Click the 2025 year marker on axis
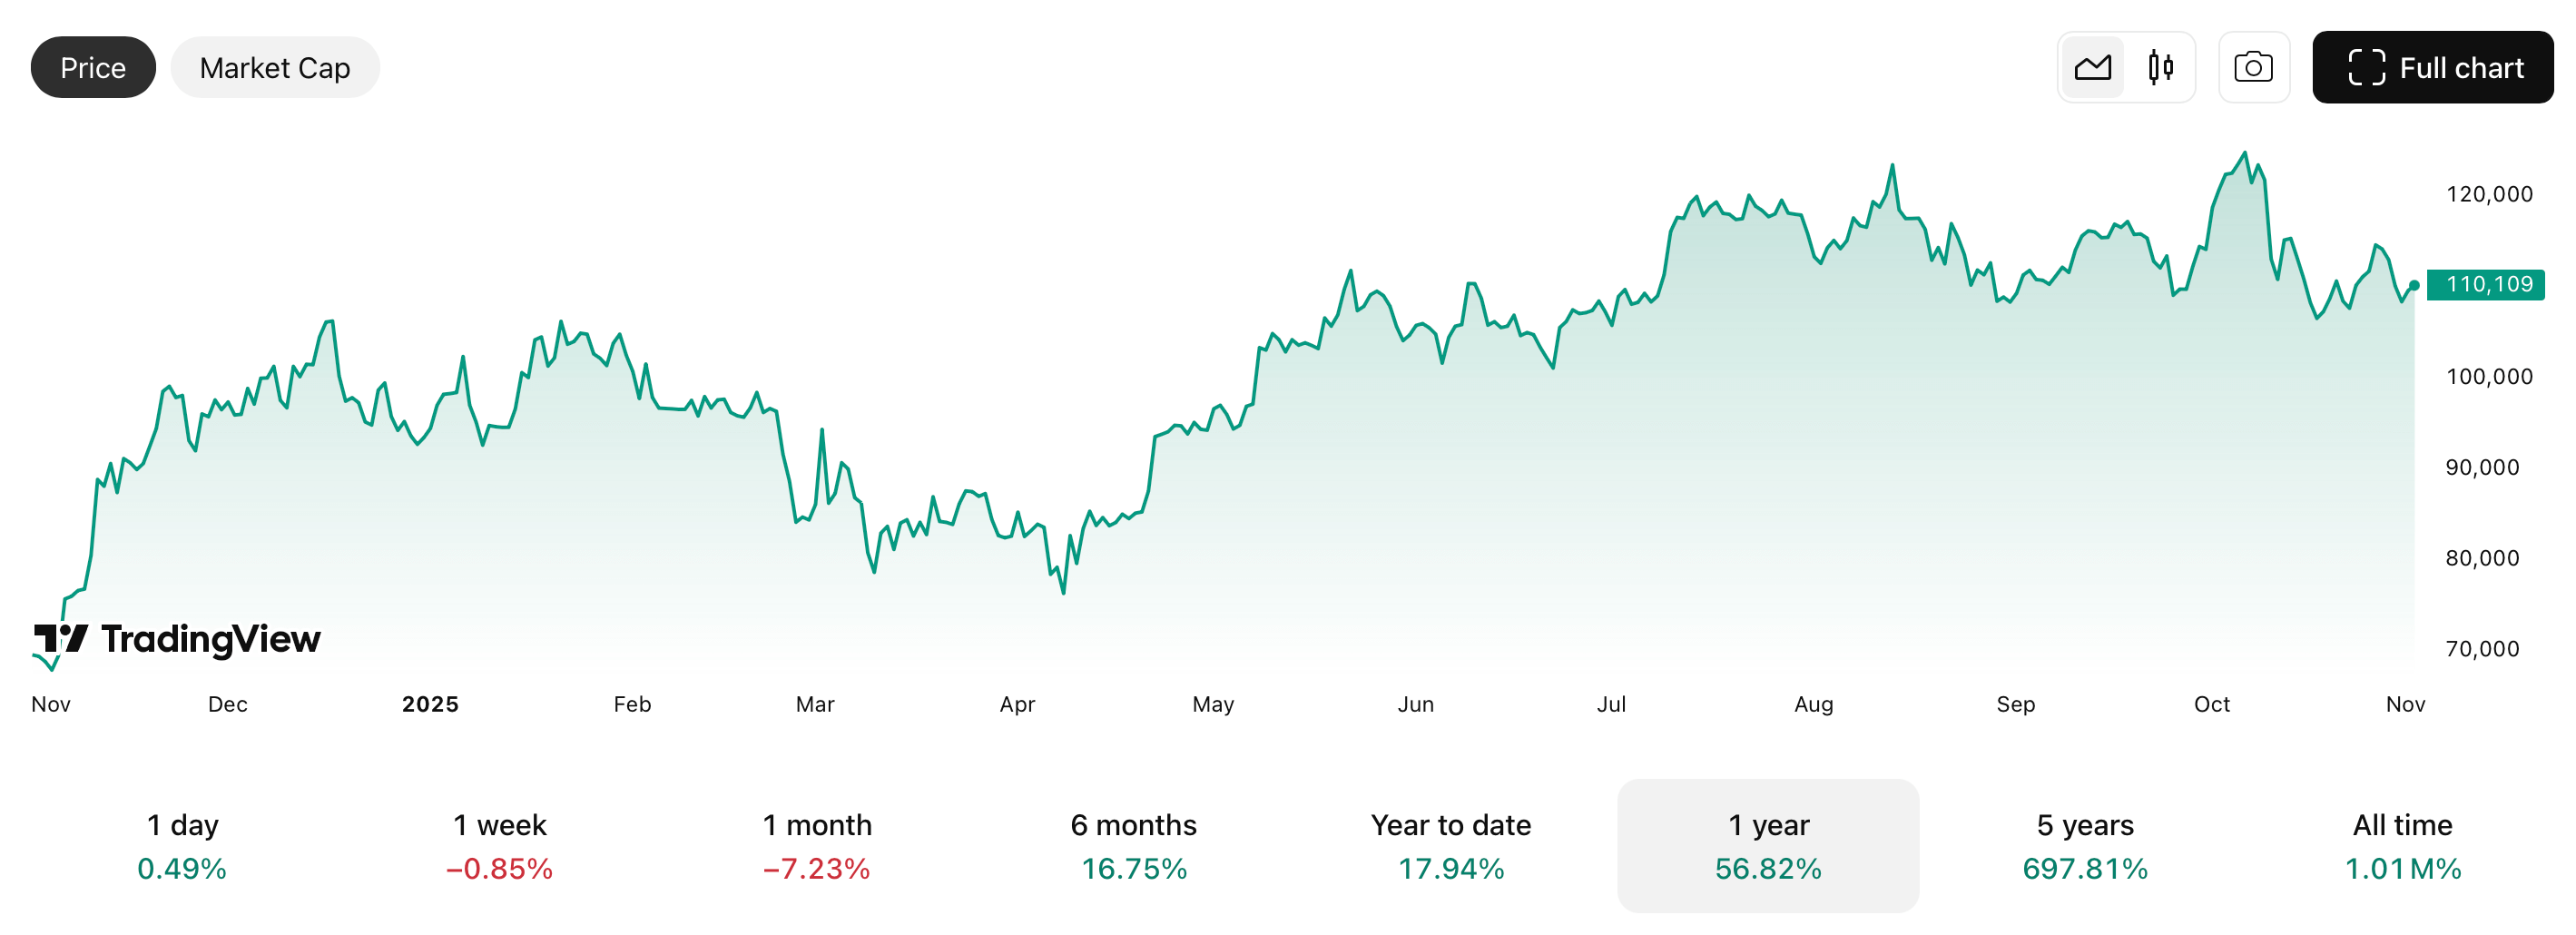 pos(430,704)
